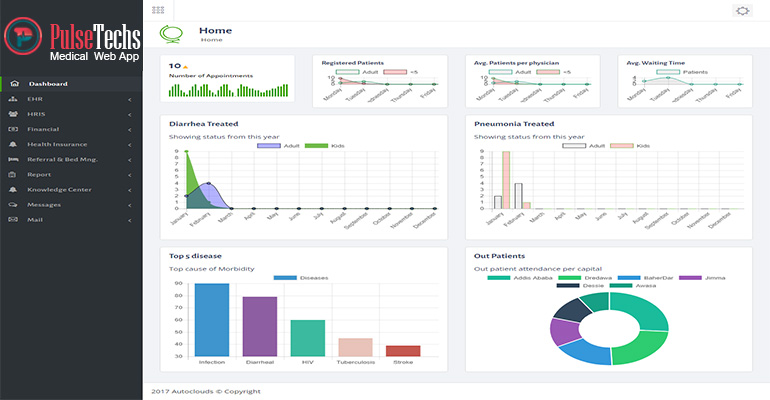Screen dimensions: 770x400
Task: Click the grid menu icon in top bar
Action: click(x=158, y=10)
